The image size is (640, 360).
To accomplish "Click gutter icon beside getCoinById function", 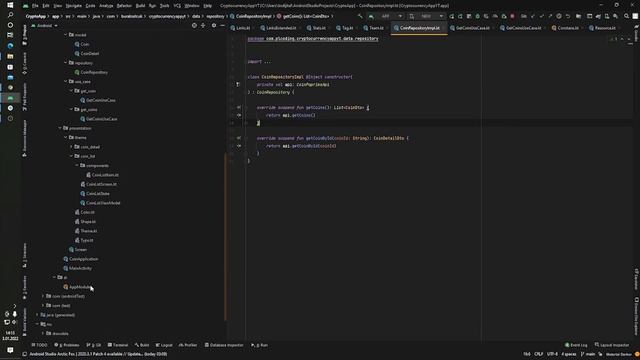I will 239,138.
